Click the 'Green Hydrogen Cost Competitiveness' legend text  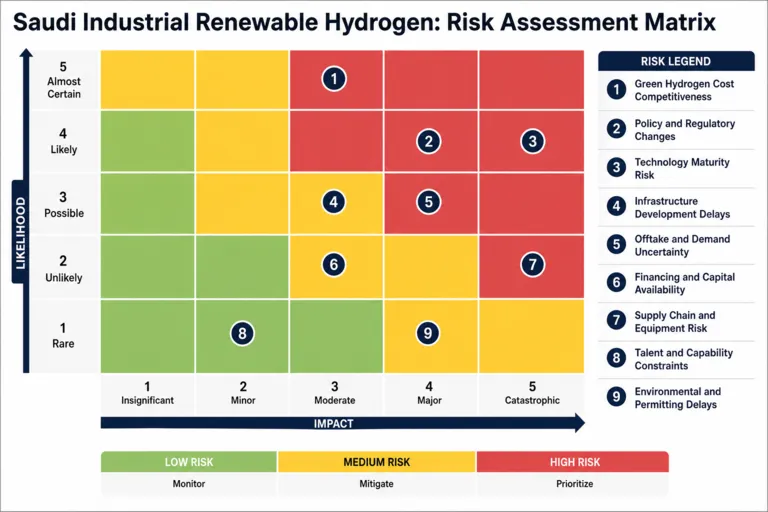tap(684, 90)
